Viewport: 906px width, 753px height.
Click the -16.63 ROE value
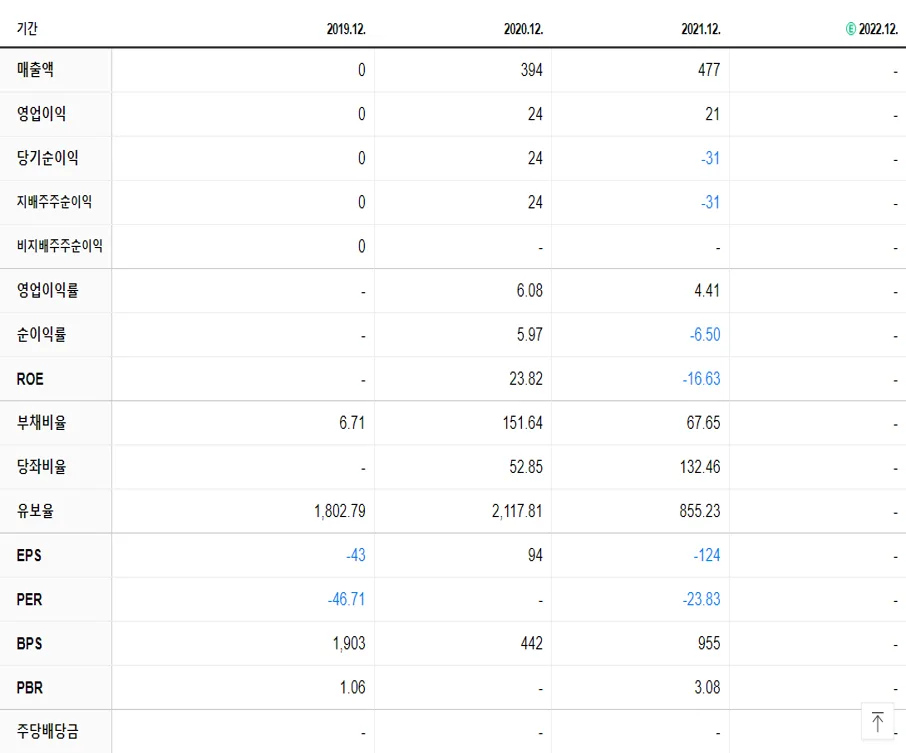[x=701, y=379]
